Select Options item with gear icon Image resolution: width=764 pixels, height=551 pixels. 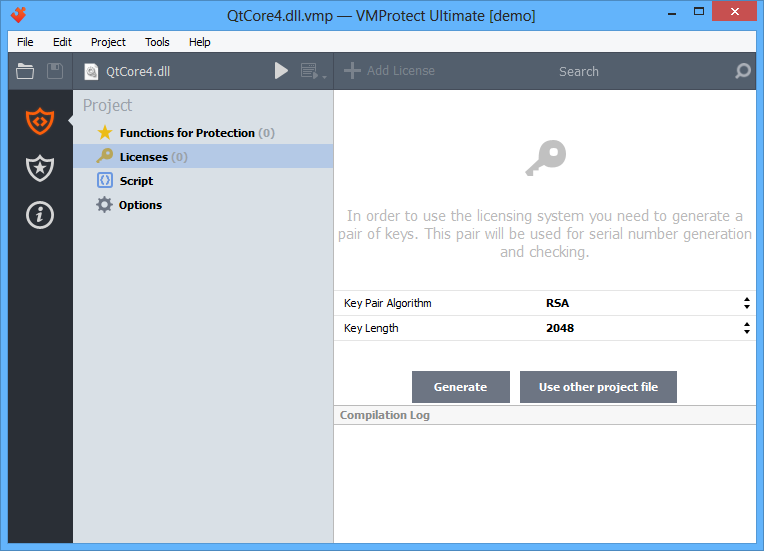click(x=140, y=205)
